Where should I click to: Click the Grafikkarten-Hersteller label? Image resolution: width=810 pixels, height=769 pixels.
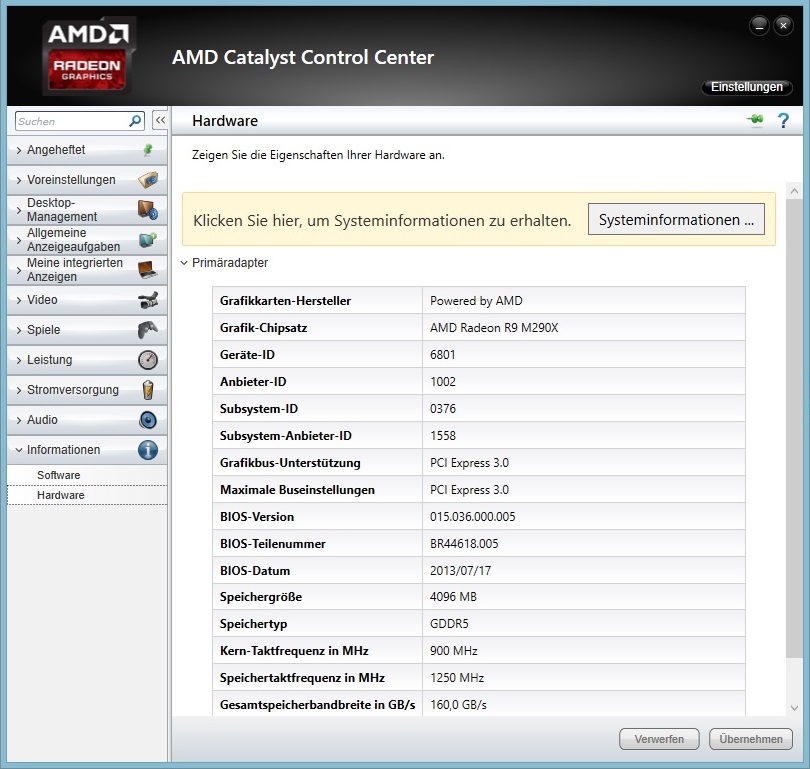[x=285, y=301]
